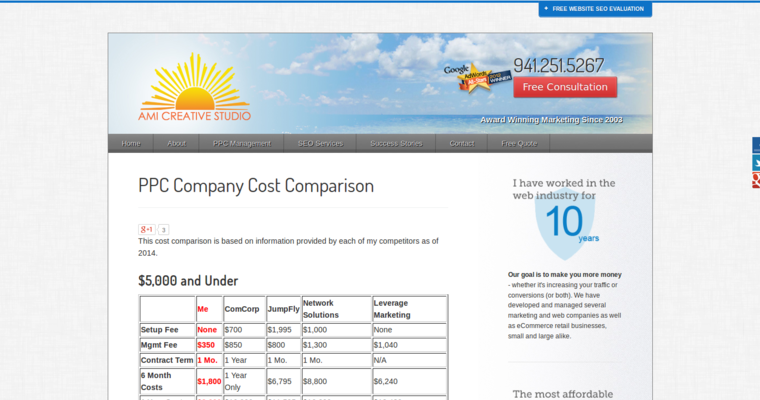Open the Home menu item

point(131,143)
